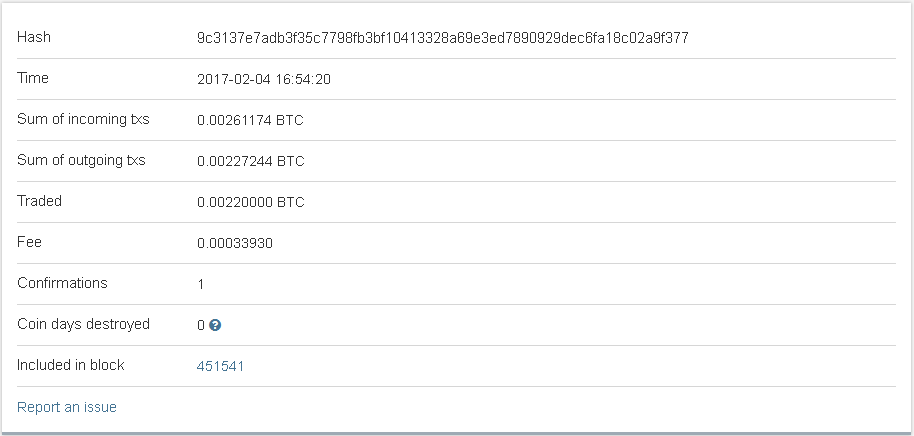
Task: Click the Confirmations row label
Action: click(62, 283)
